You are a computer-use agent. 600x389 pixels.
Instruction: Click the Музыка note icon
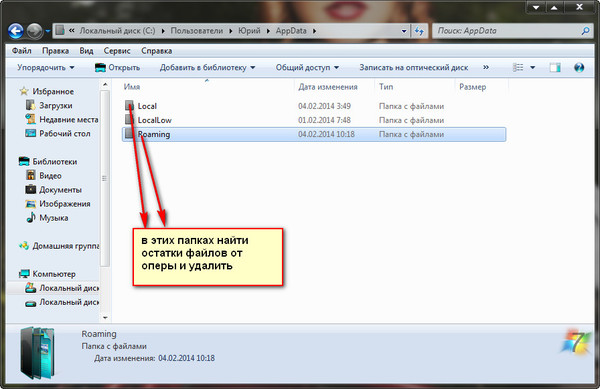(31, 218)
